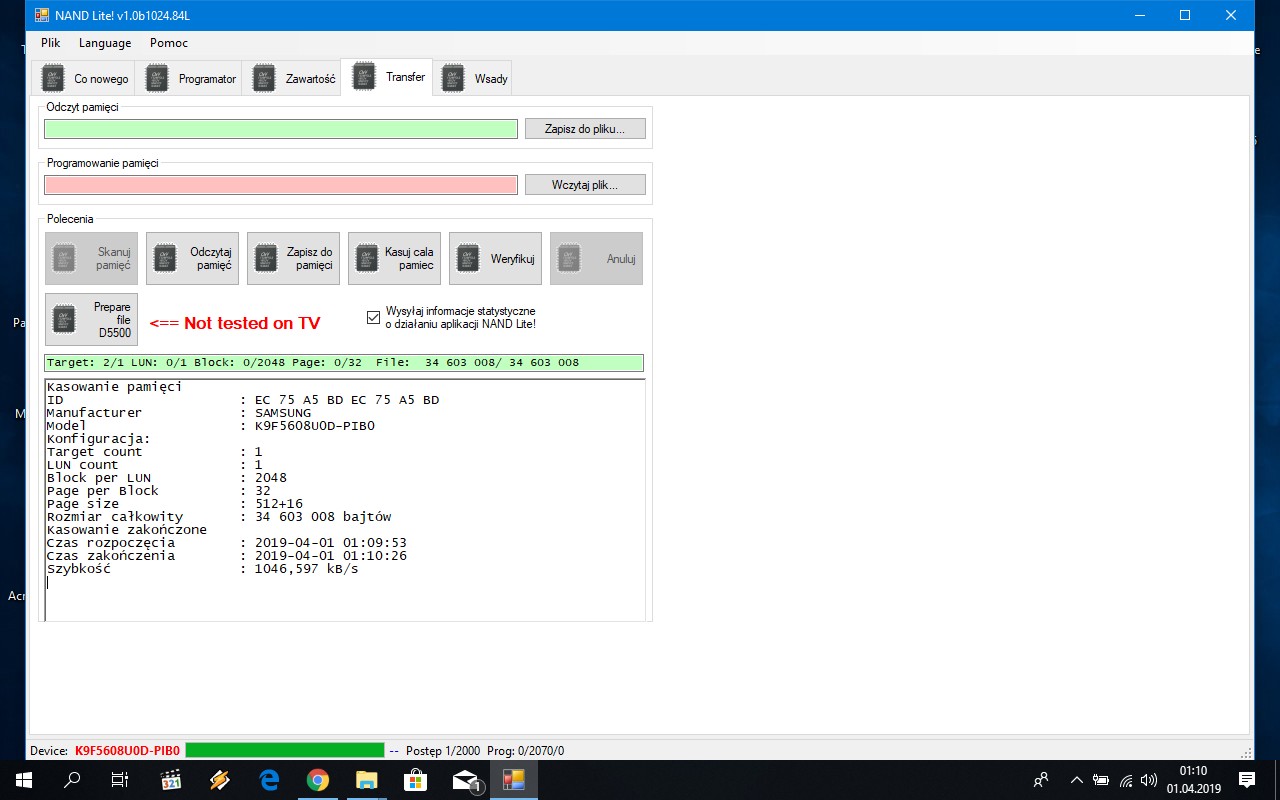Switch to the Programator tab
The height and width of the screenshot is (800, 1280).
189,79
